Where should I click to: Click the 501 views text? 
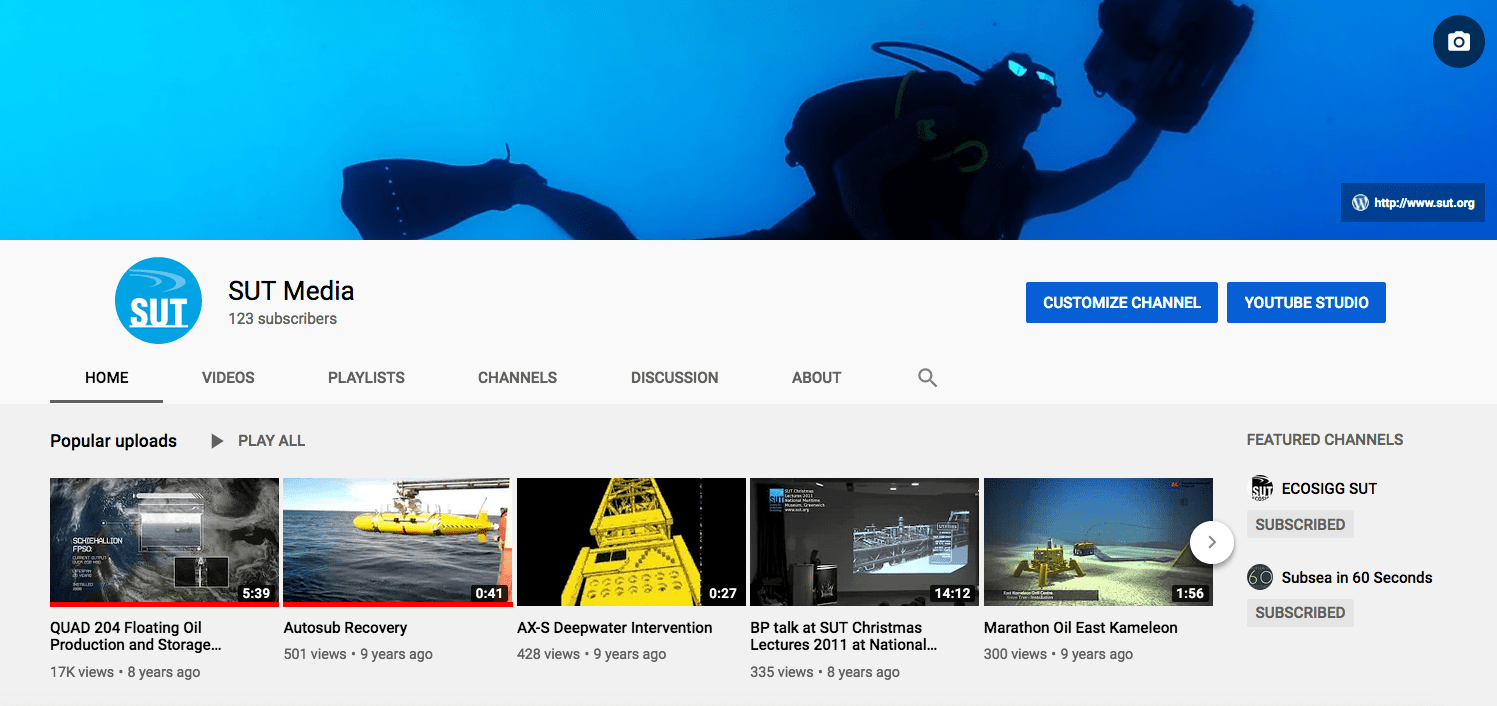coord(315,654)
